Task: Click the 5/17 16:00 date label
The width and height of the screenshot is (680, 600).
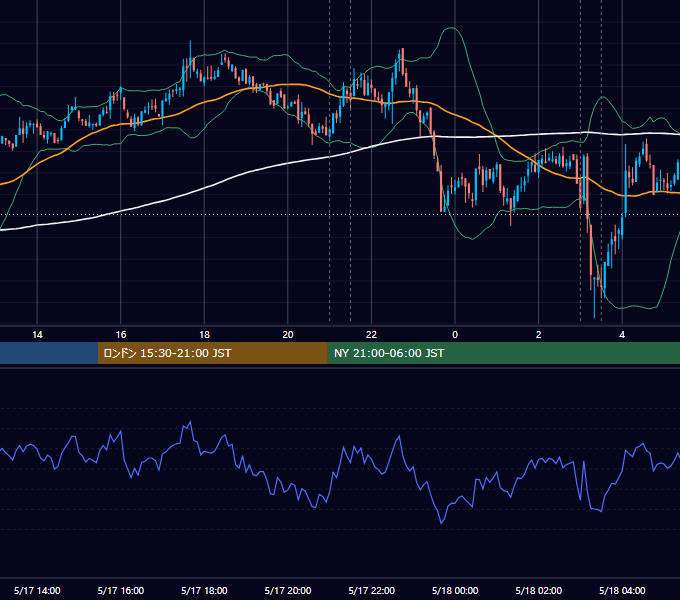Action: point(121,590)
